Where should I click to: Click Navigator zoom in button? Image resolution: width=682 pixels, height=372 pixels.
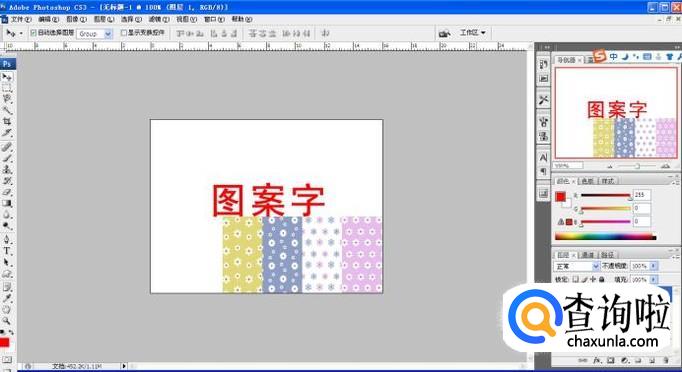pos(665,166)
